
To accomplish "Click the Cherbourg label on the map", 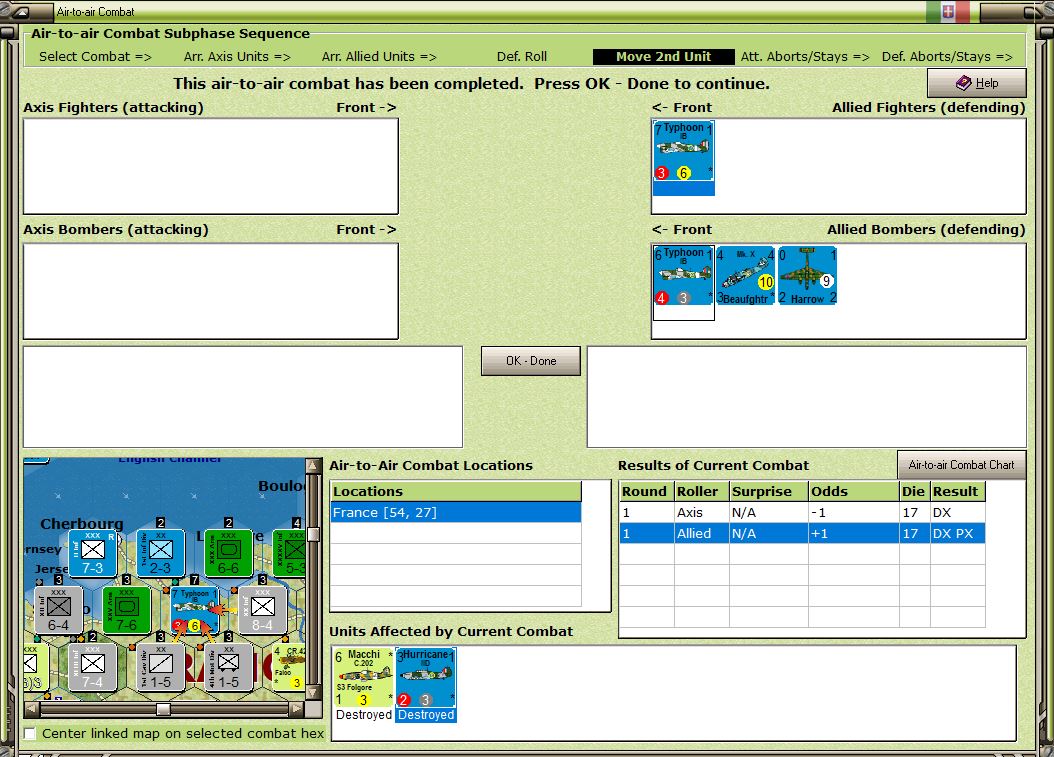I will [x=82, y=523].
